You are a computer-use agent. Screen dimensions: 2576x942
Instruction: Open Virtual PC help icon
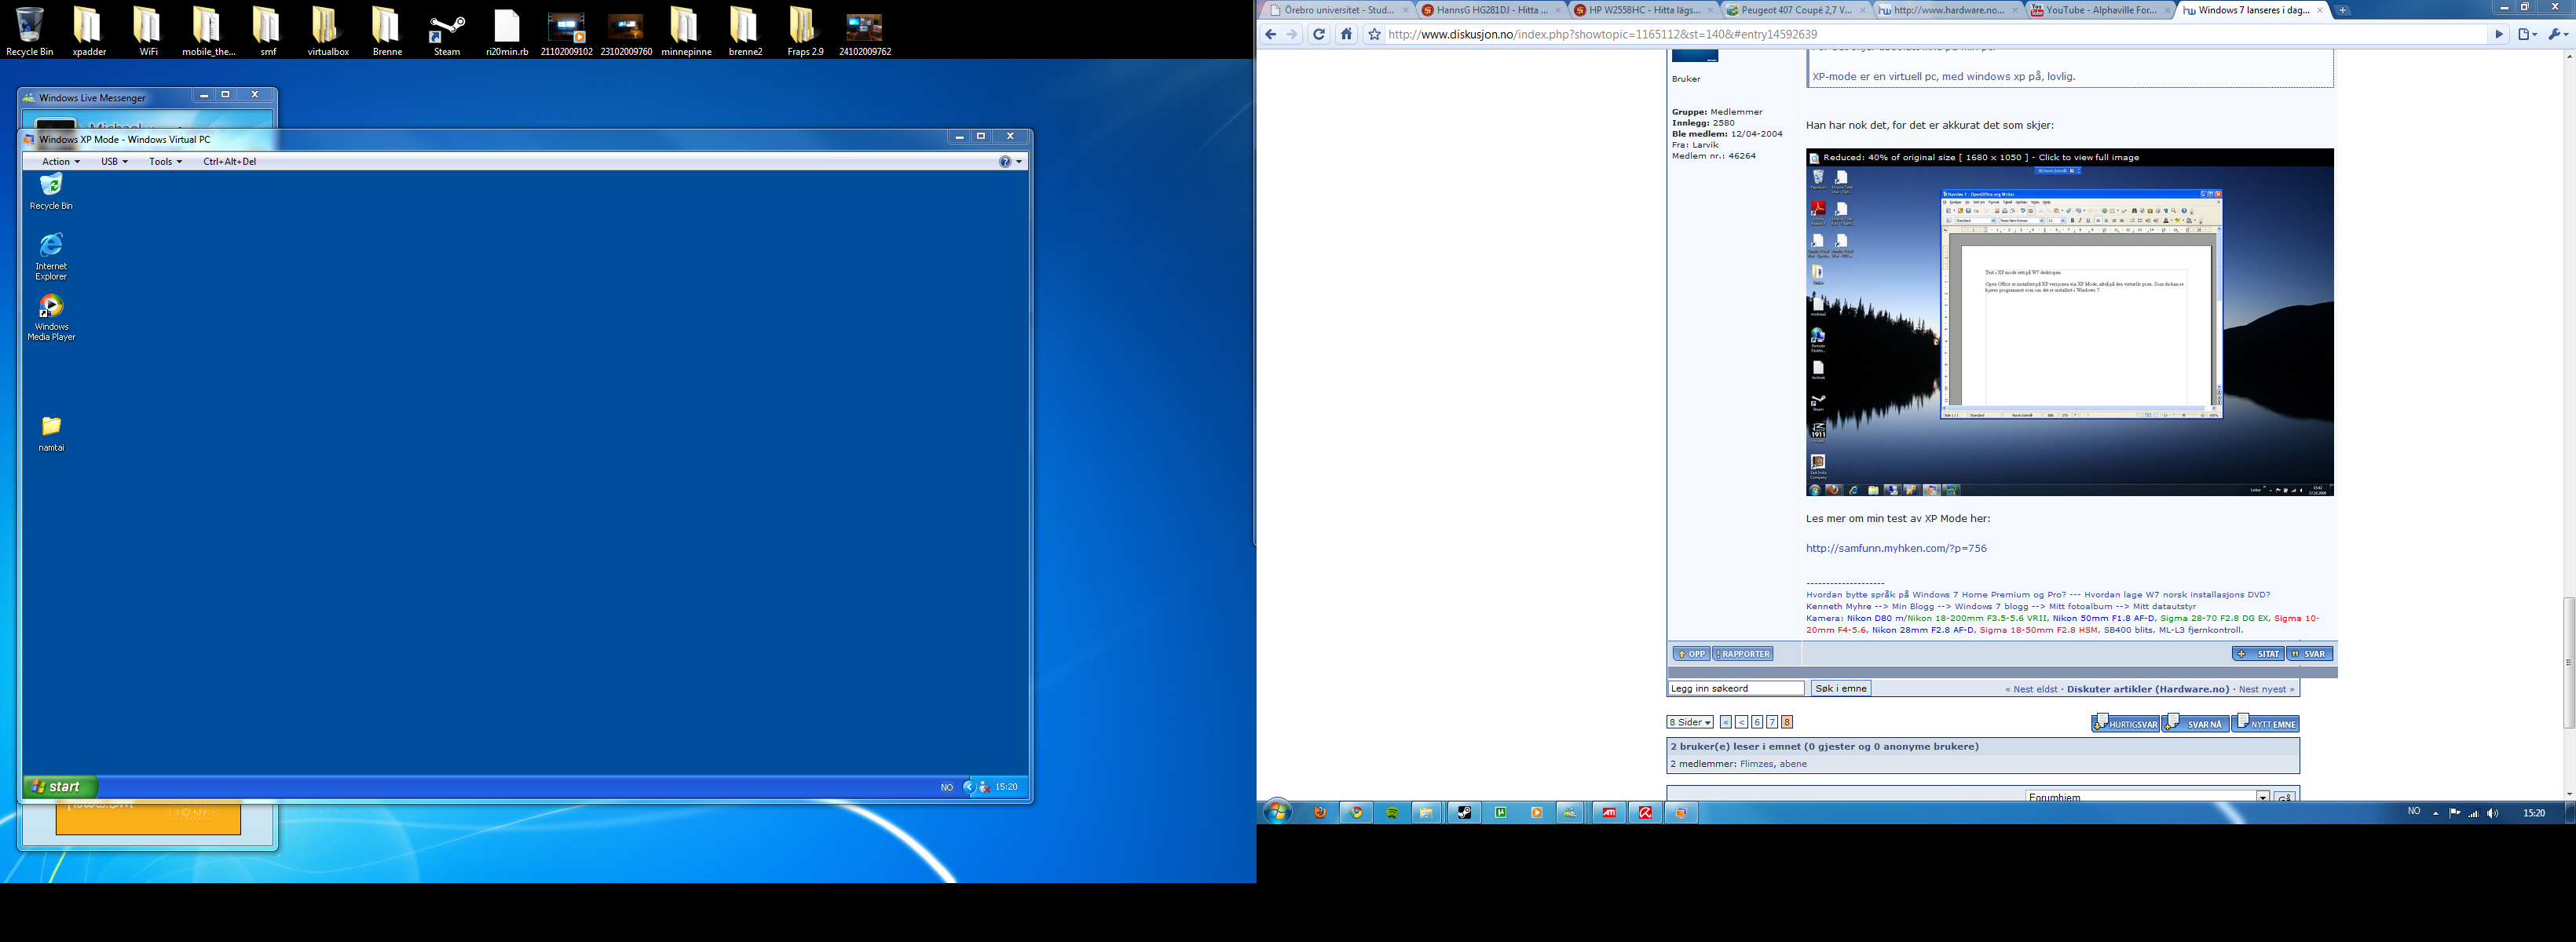[1005, 161]
